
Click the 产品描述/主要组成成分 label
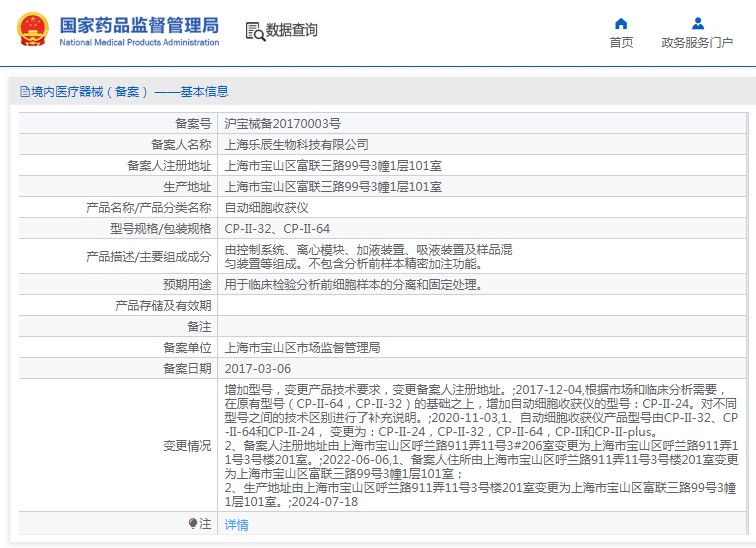(x=148, y=256)
